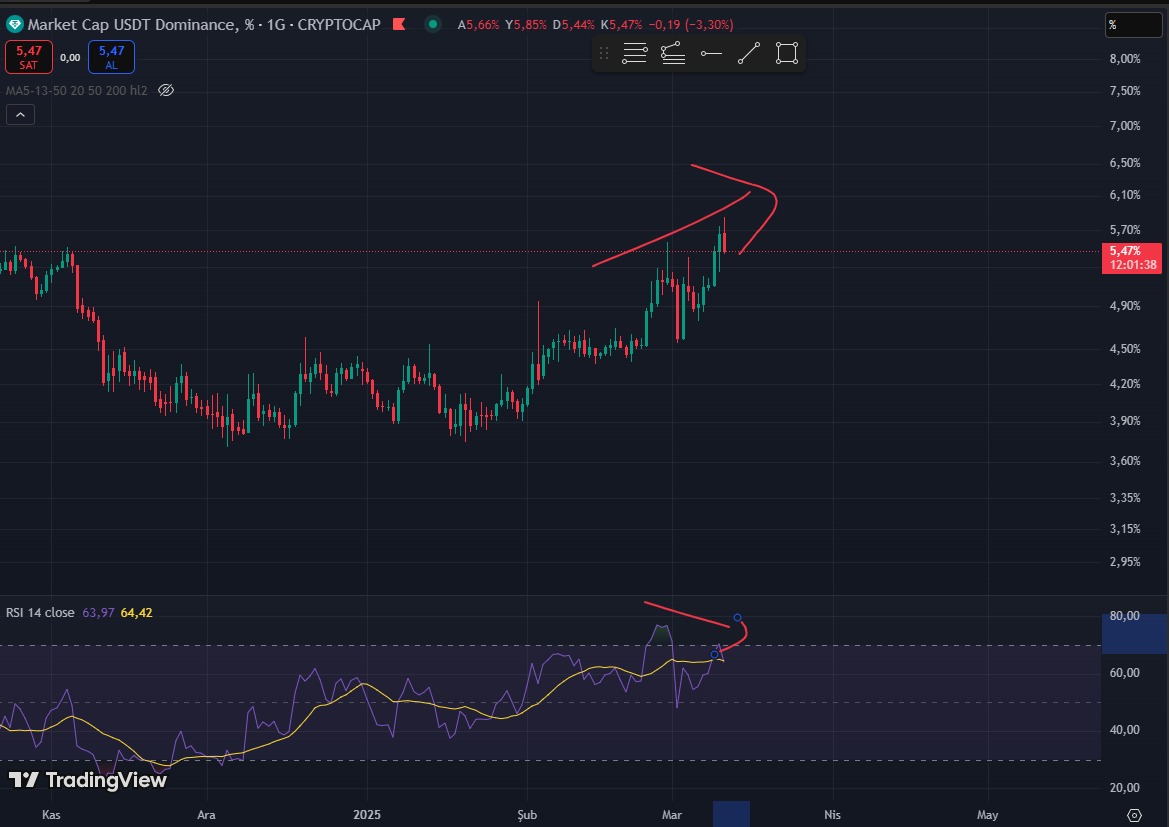The width and height of the screenshot is (1169, 827).
Task: Click the red SAT sell button
Action: click(29, 57)
